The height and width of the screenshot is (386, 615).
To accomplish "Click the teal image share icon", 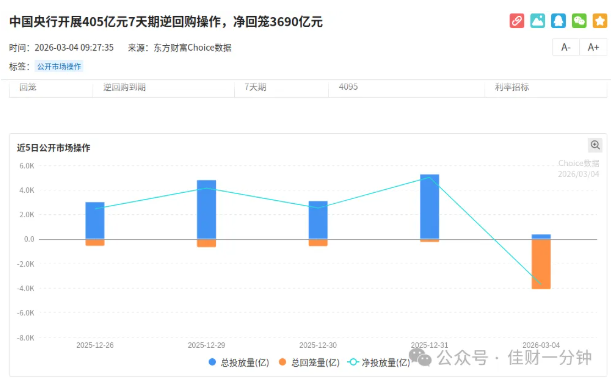I will [x=537, y=21].
